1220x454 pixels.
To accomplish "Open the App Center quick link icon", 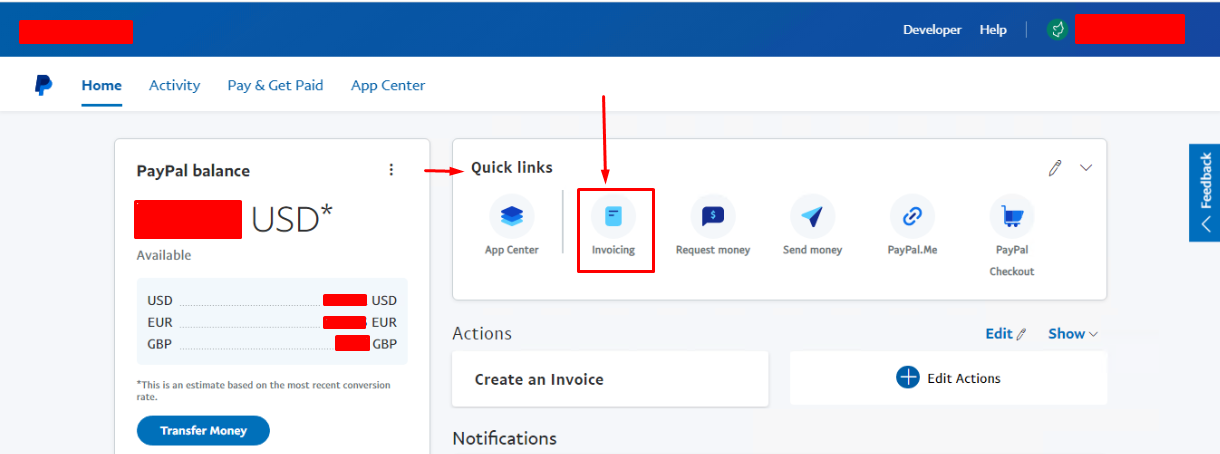I will (511, 216).
